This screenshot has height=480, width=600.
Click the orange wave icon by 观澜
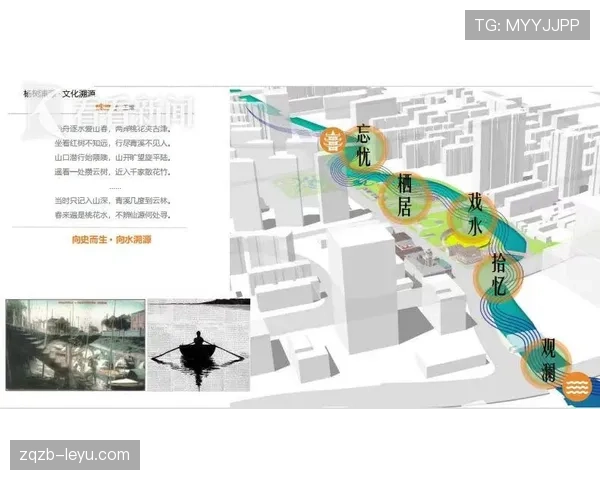[578, 386]
